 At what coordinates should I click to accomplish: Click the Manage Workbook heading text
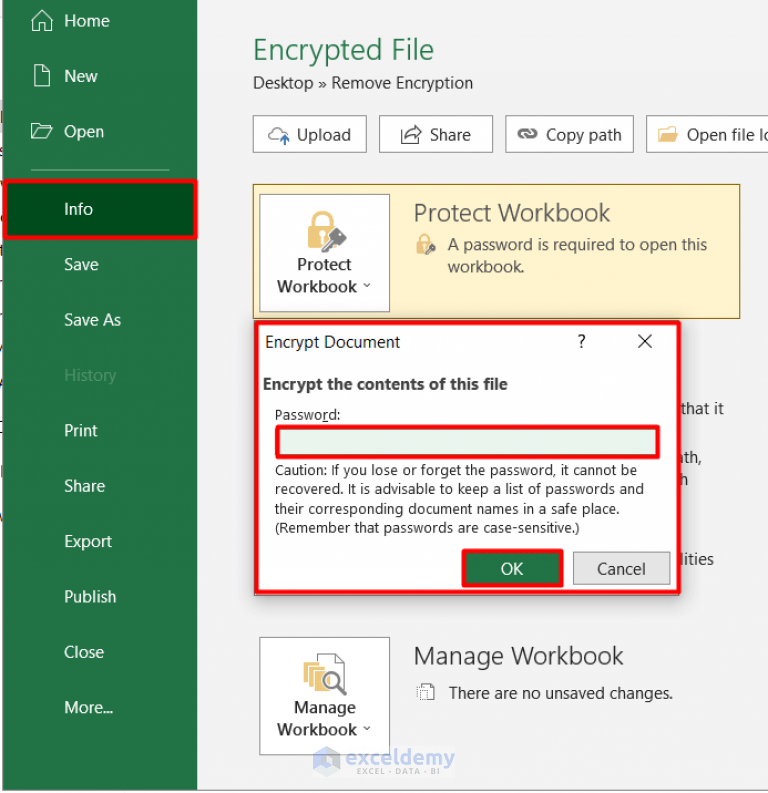pos(518,656)
